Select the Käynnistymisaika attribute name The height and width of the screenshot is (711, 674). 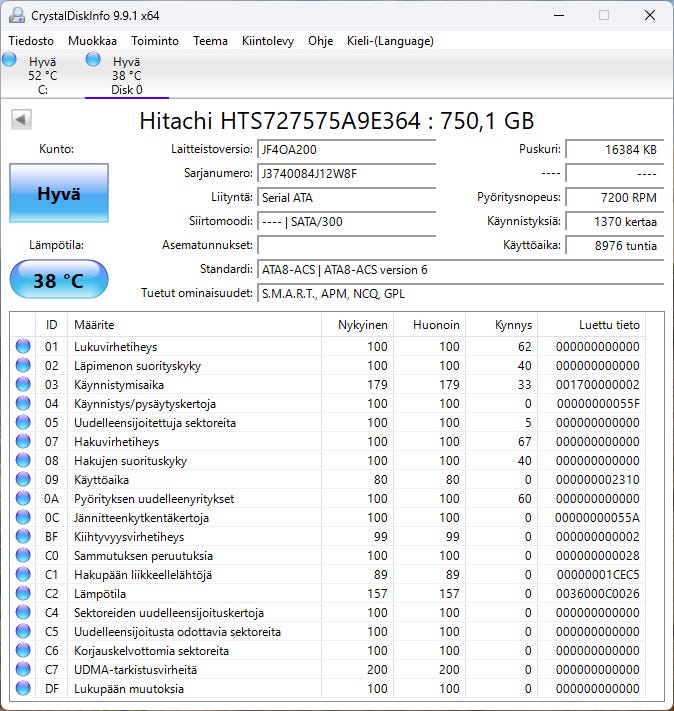pos(119,385)
